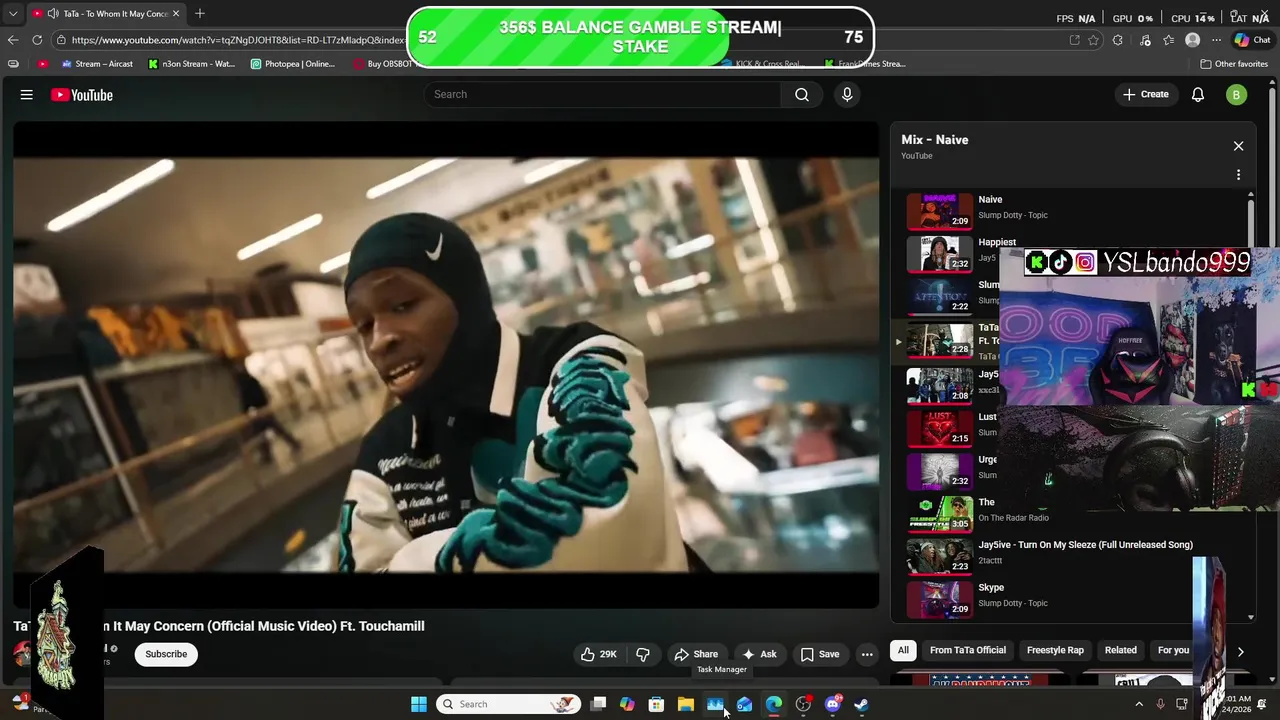Open the new tab plus button
The image size is (1280, 720).
pos(200,13)
